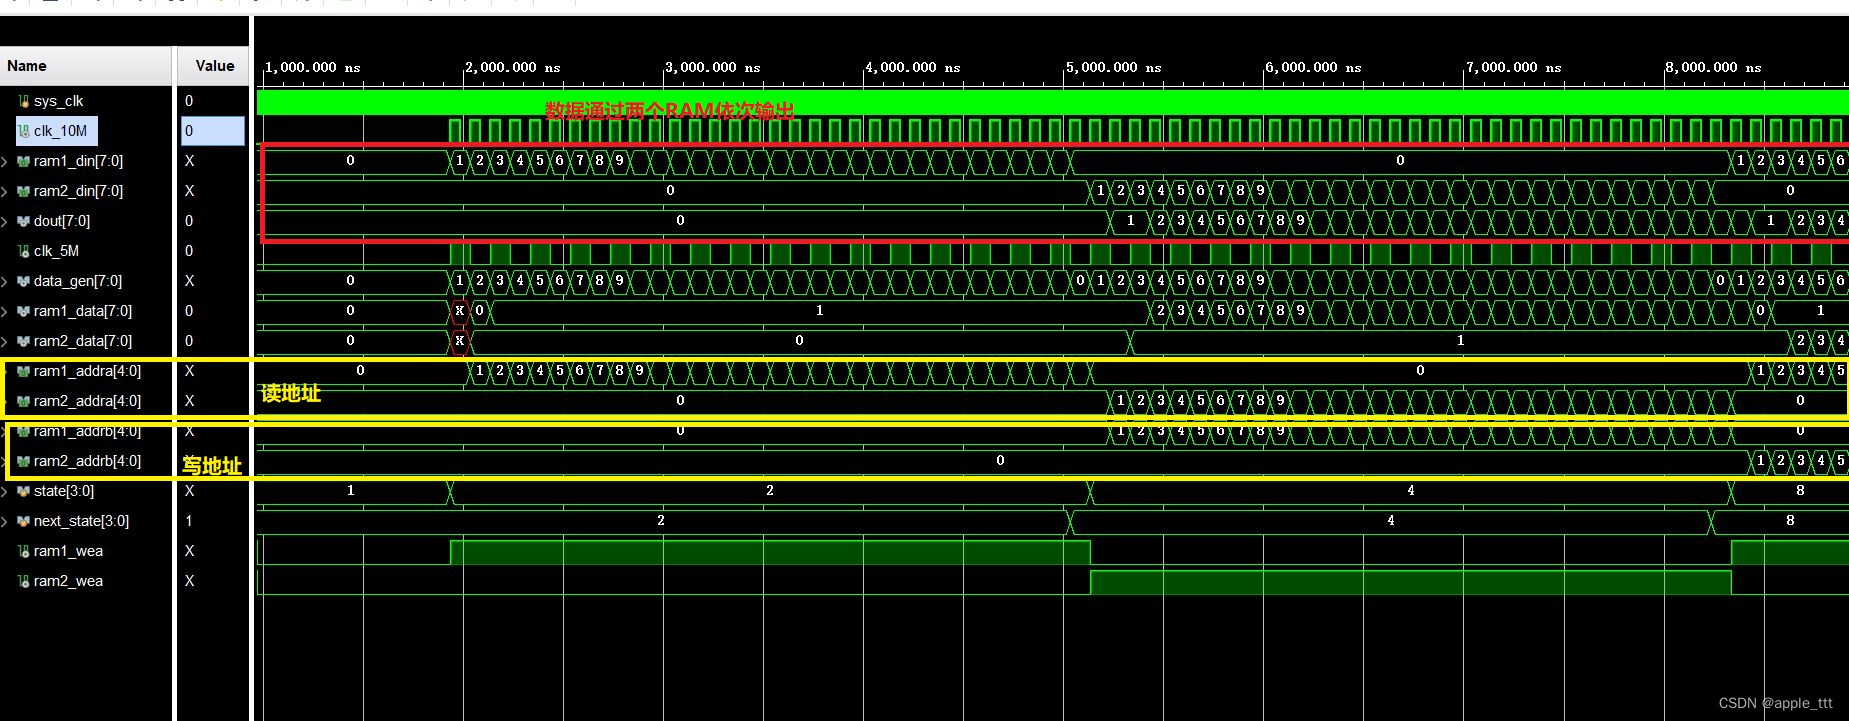Click the clk_5M signal icon

coord(24,251)
